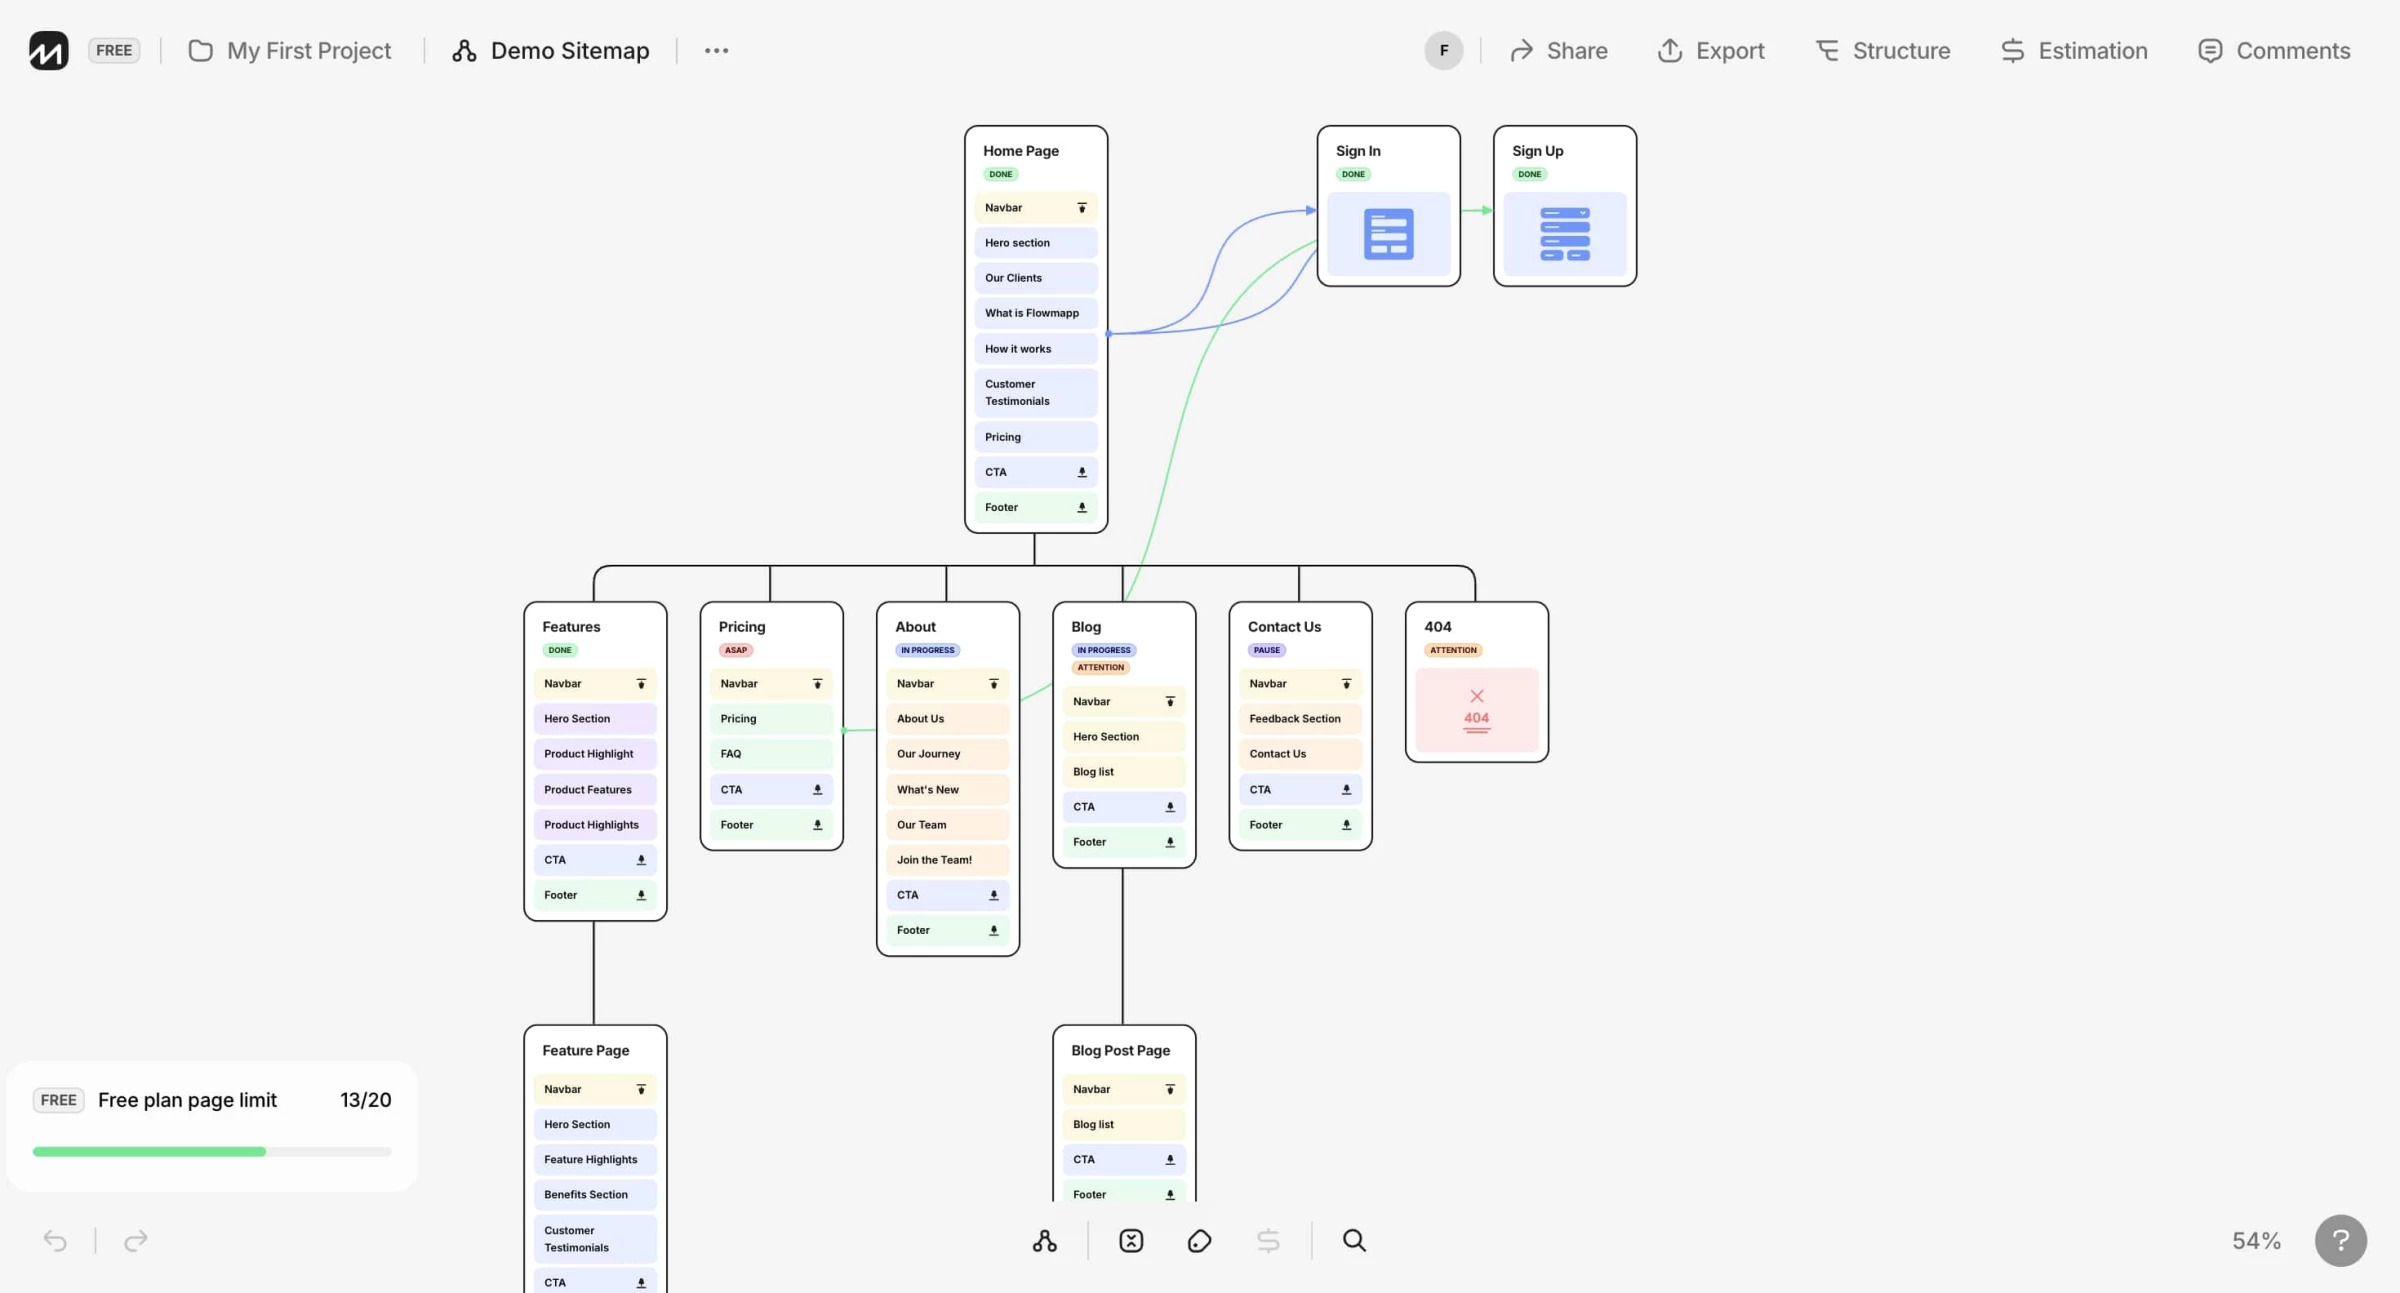Select Product Highlight block in Features
Screen dimensions: 2400x1293
point(595,754)
